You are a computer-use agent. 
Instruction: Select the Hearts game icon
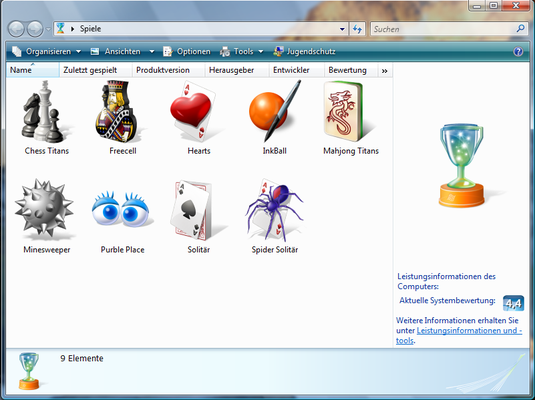point(194,111)
